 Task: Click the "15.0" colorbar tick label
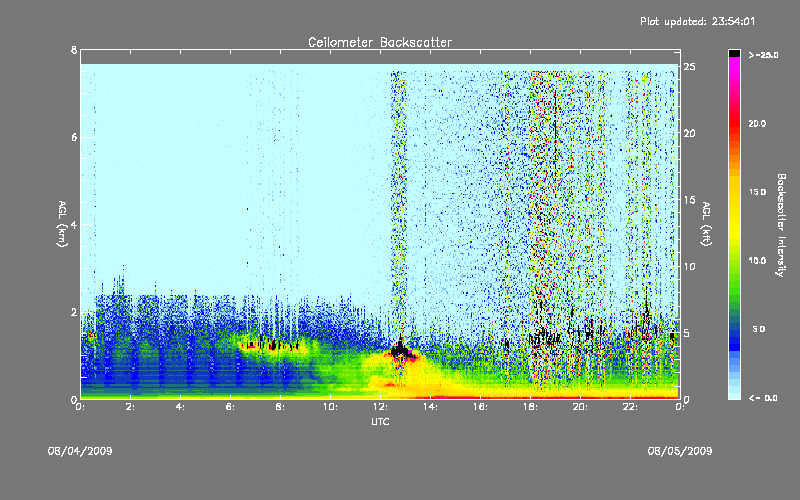tap(757, 192)
